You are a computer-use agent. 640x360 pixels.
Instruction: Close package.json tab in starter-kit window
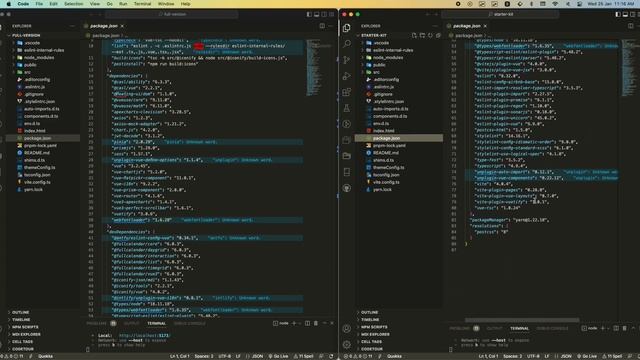(x=485, y=26)
